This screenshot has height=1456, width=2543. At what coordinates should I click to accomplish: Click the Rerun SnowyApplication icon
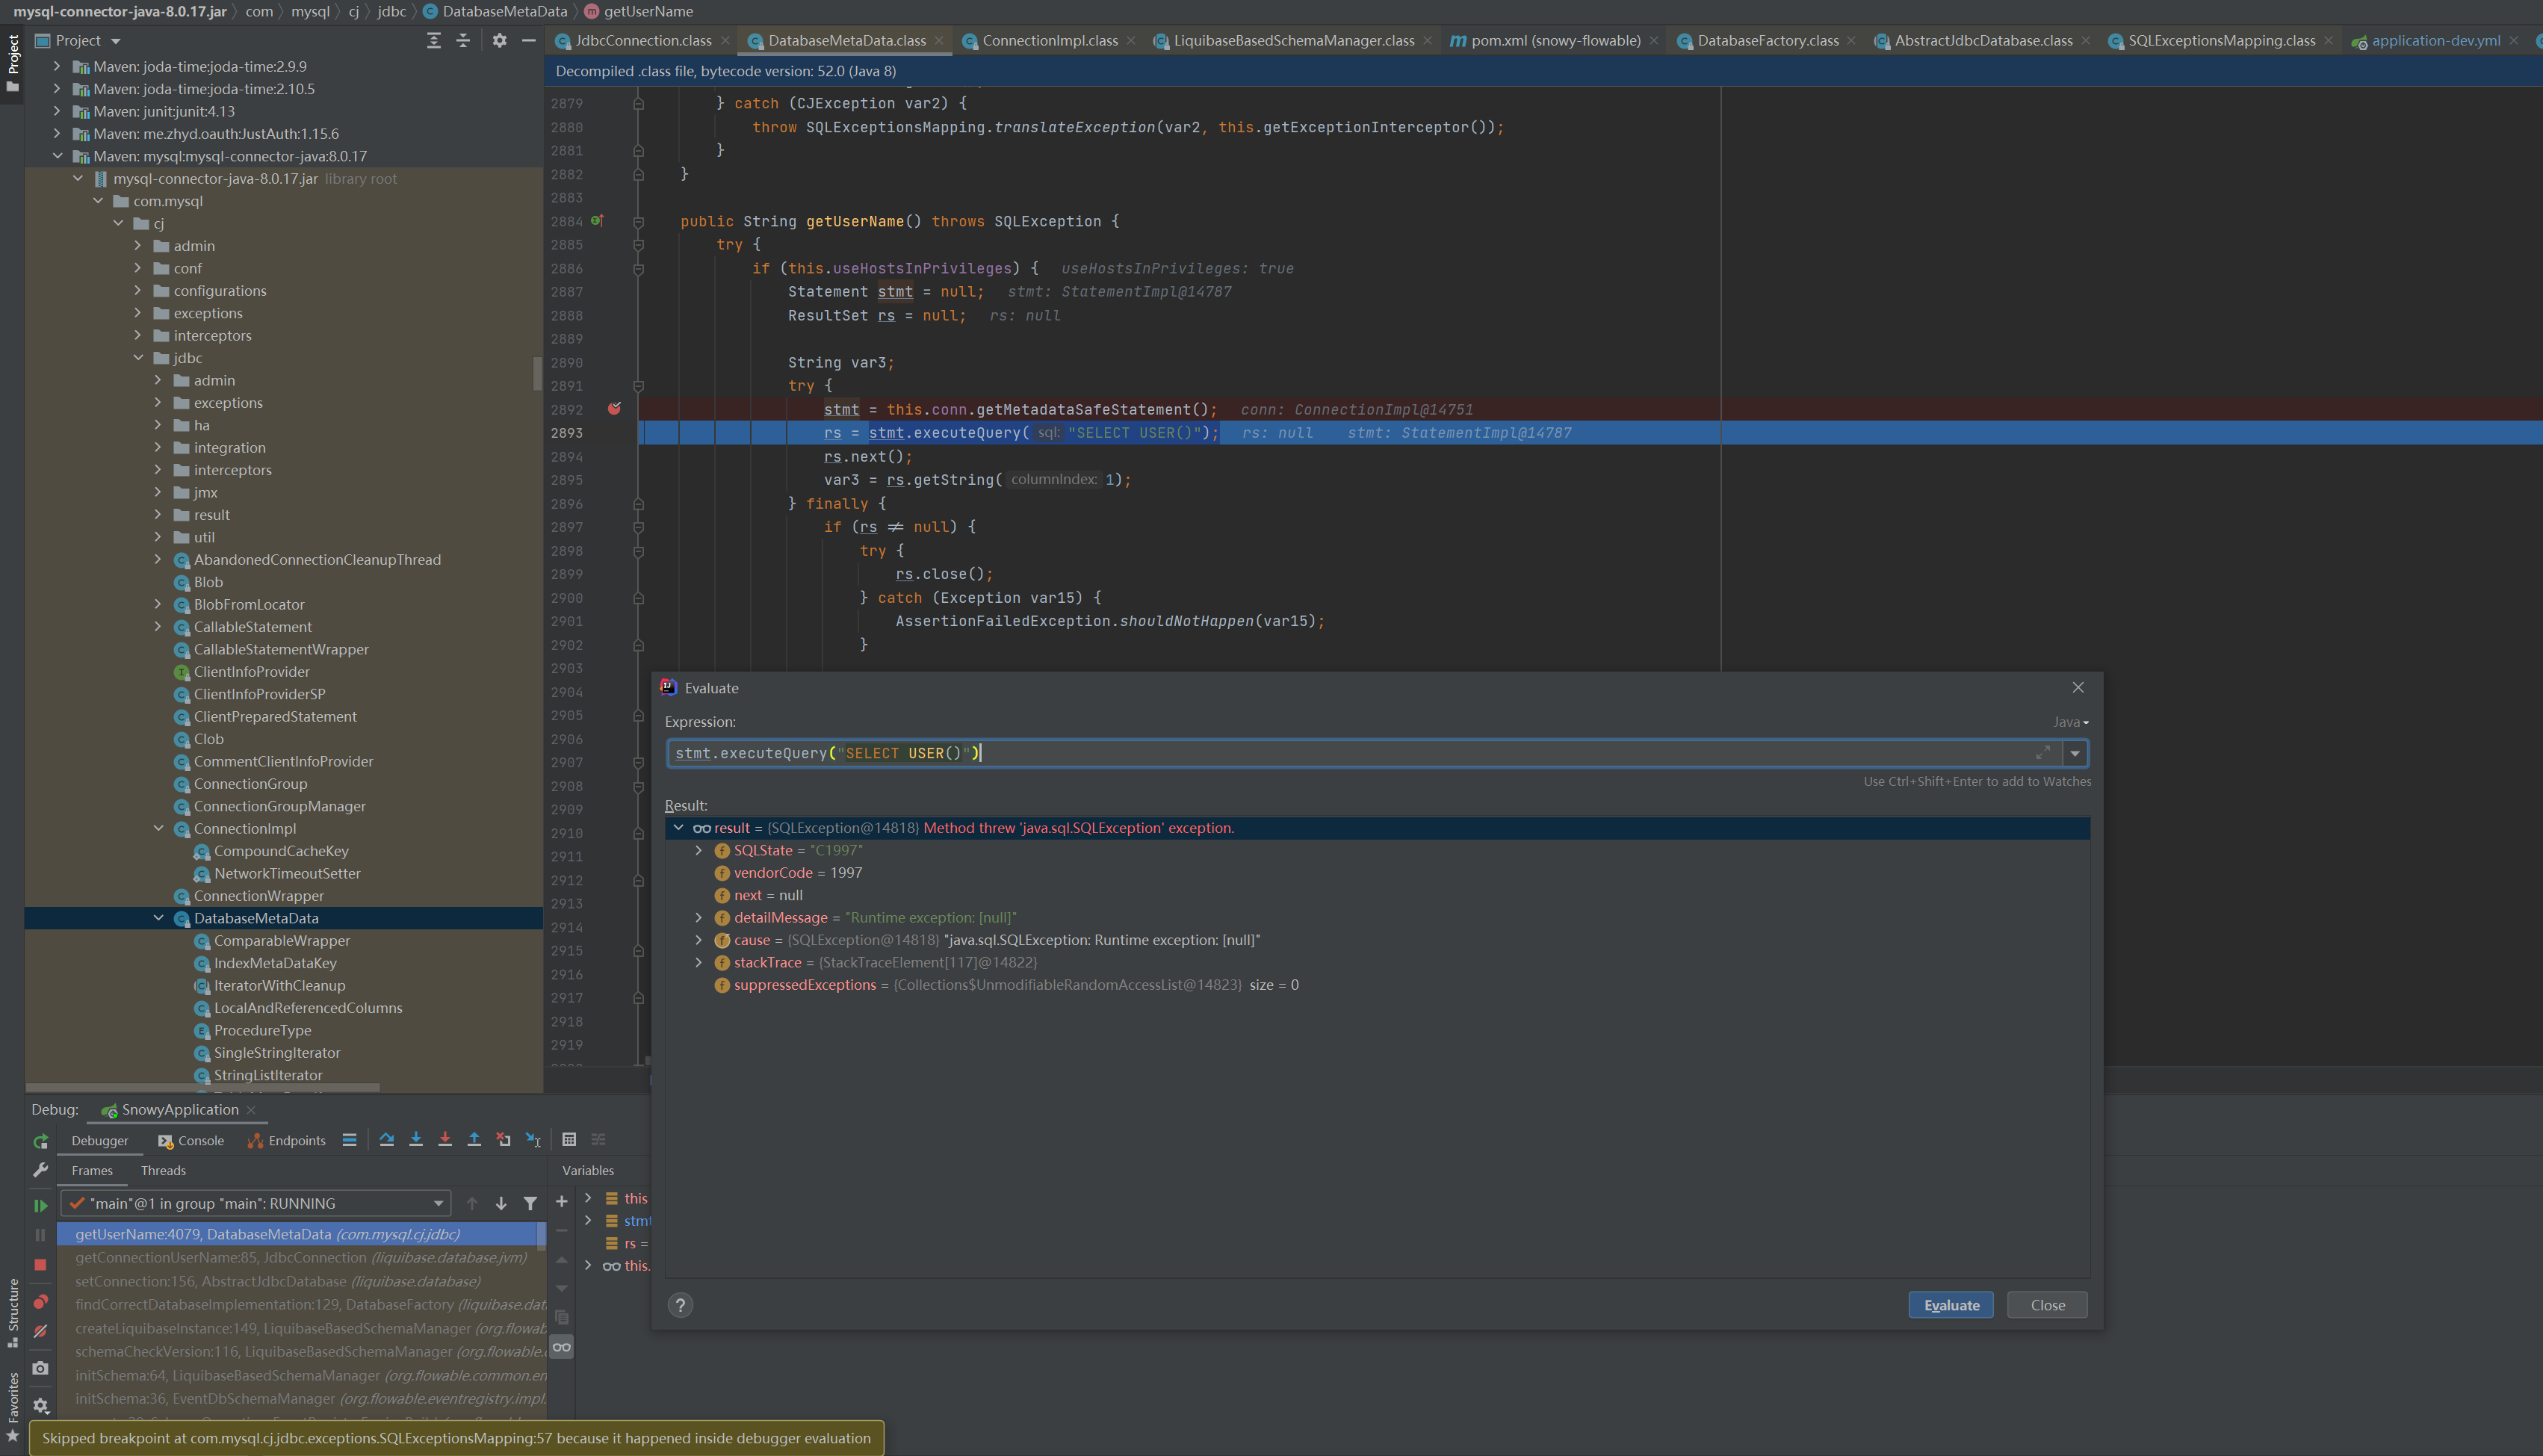40,1141
